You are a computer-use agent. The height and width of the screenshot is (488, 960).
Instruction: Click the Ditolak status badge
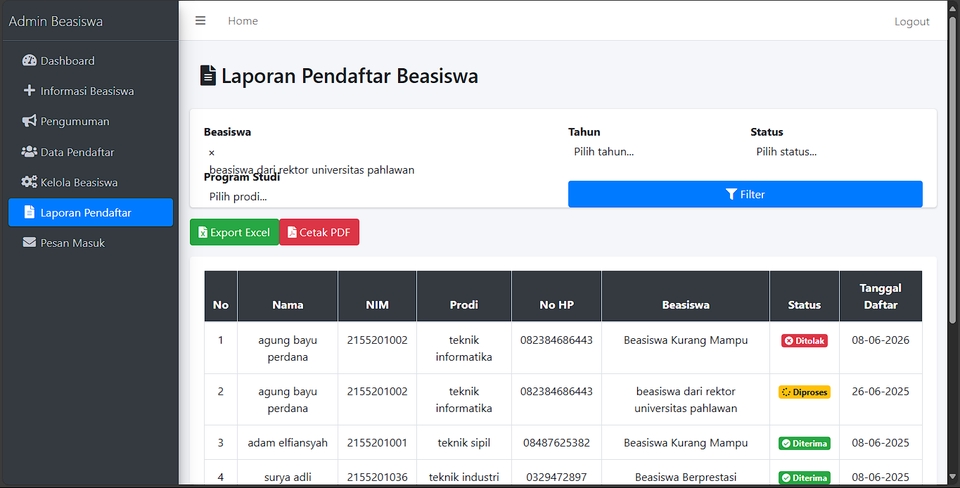point(804,341)
